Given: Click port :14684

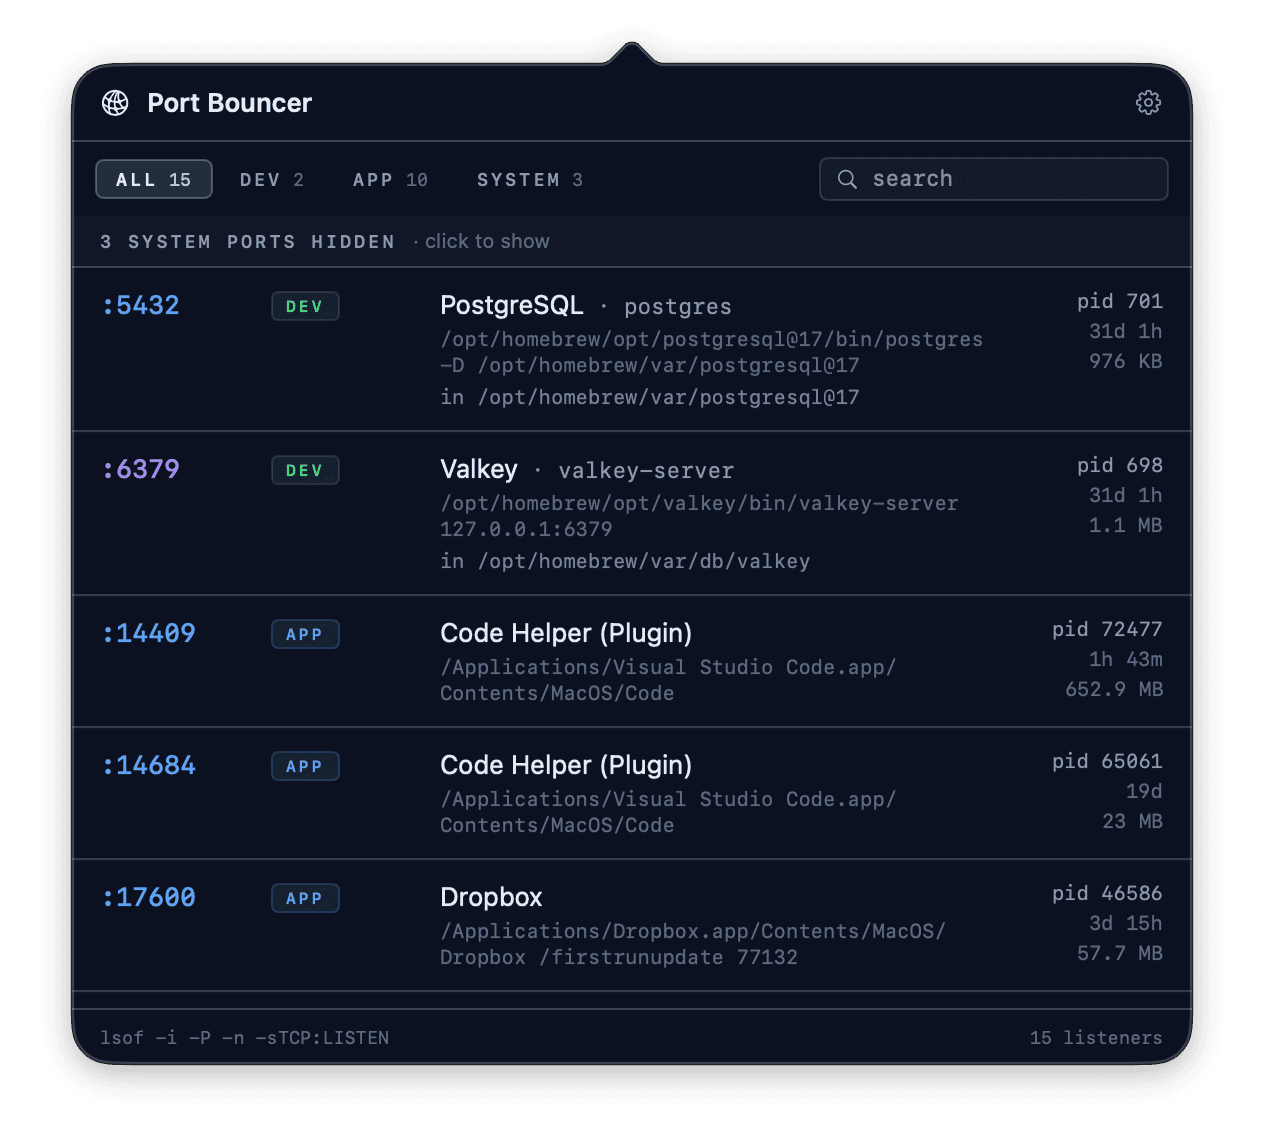Looking at the screenshot, I should (x=149, y=766).
